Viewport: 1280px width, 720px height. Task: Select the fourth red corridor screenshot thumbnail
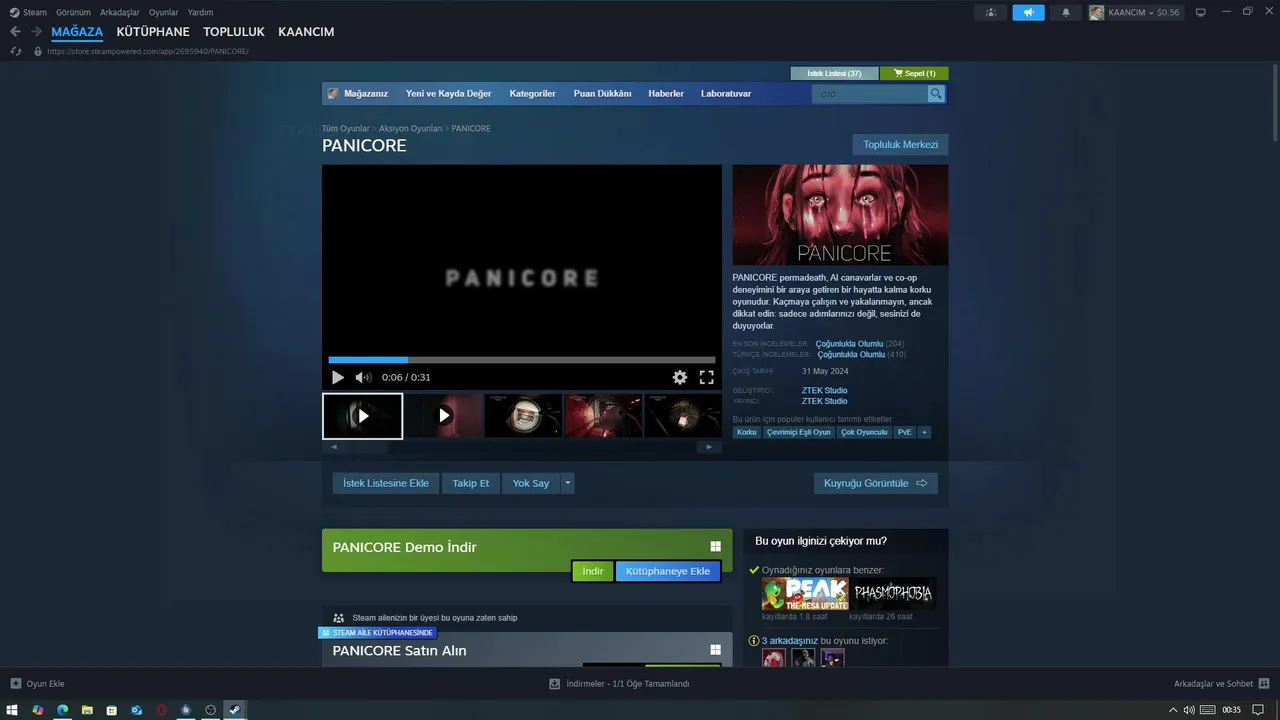tap(603, 416)
